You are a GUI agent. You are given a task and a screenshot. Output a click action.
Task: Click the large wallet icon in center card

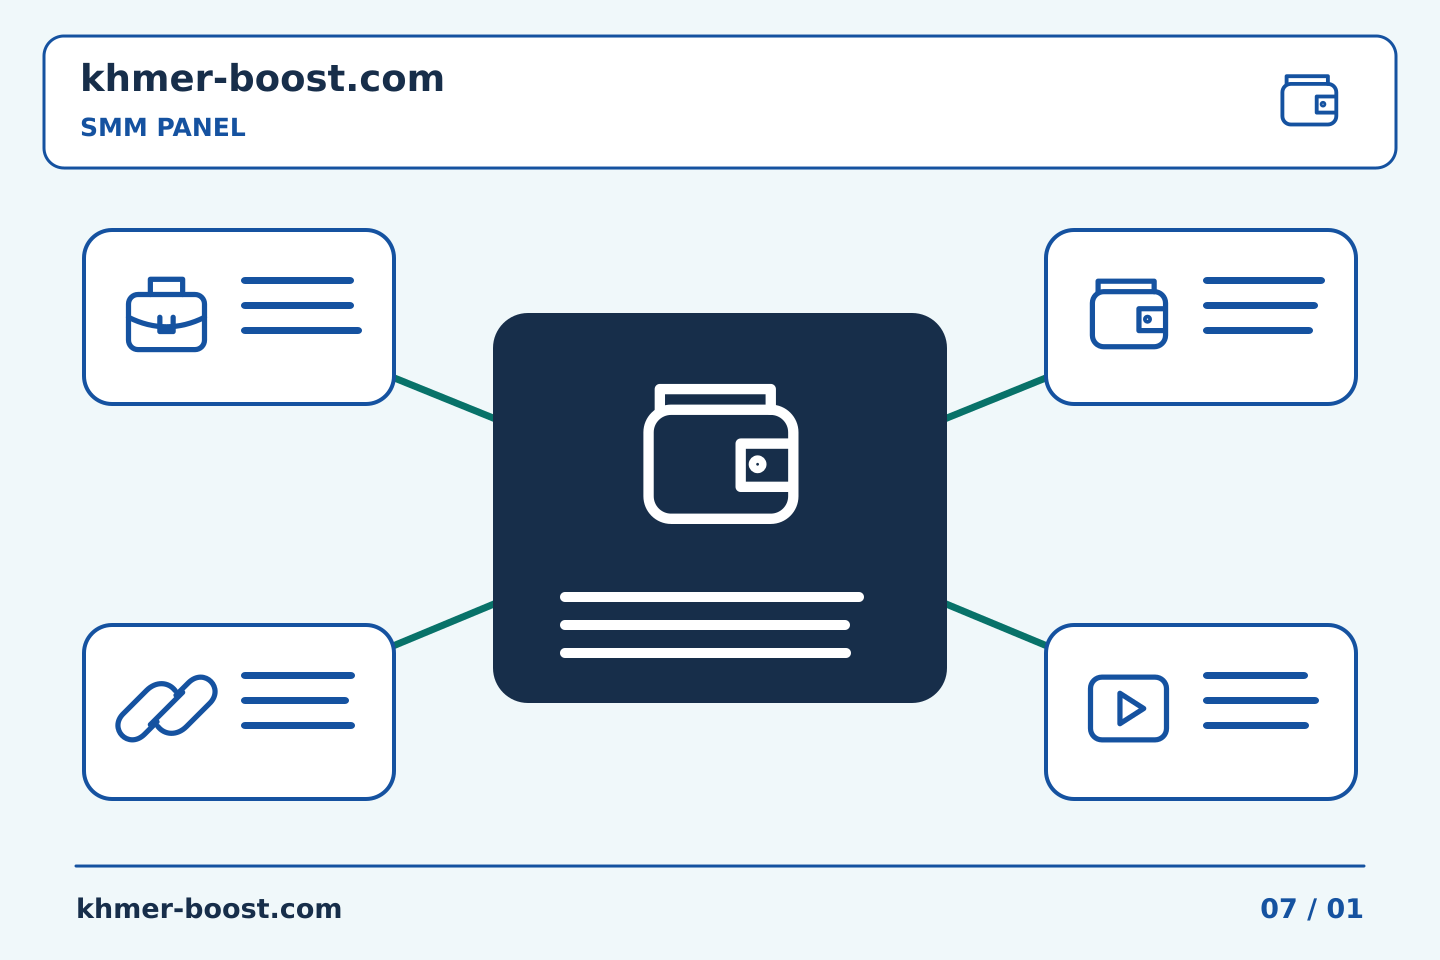coord(720,454)
